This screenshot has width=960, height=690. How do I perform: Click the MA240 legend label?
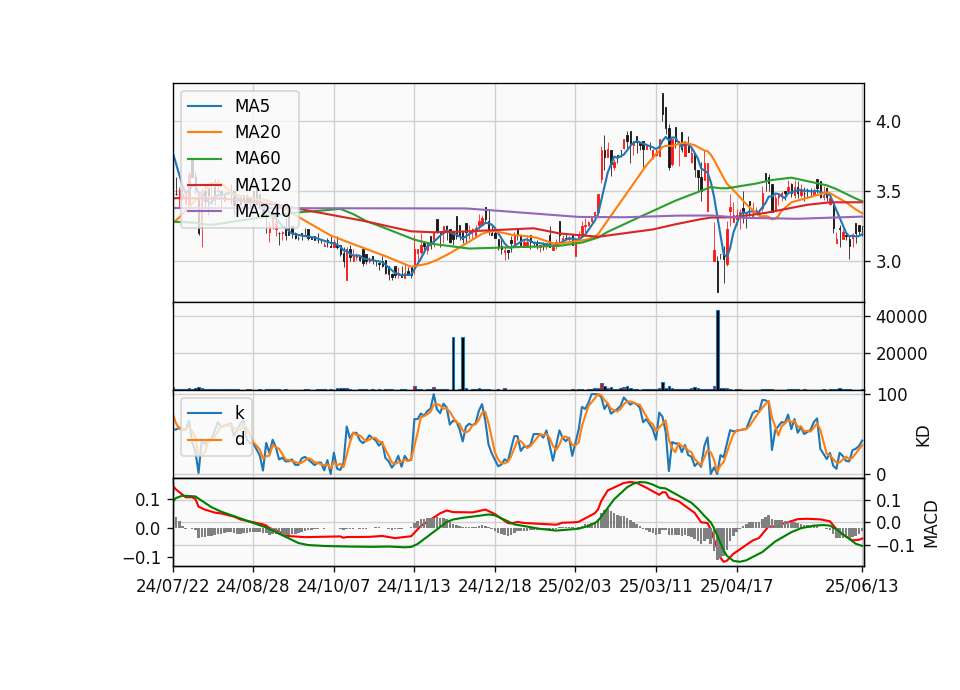tap(263, 211)
